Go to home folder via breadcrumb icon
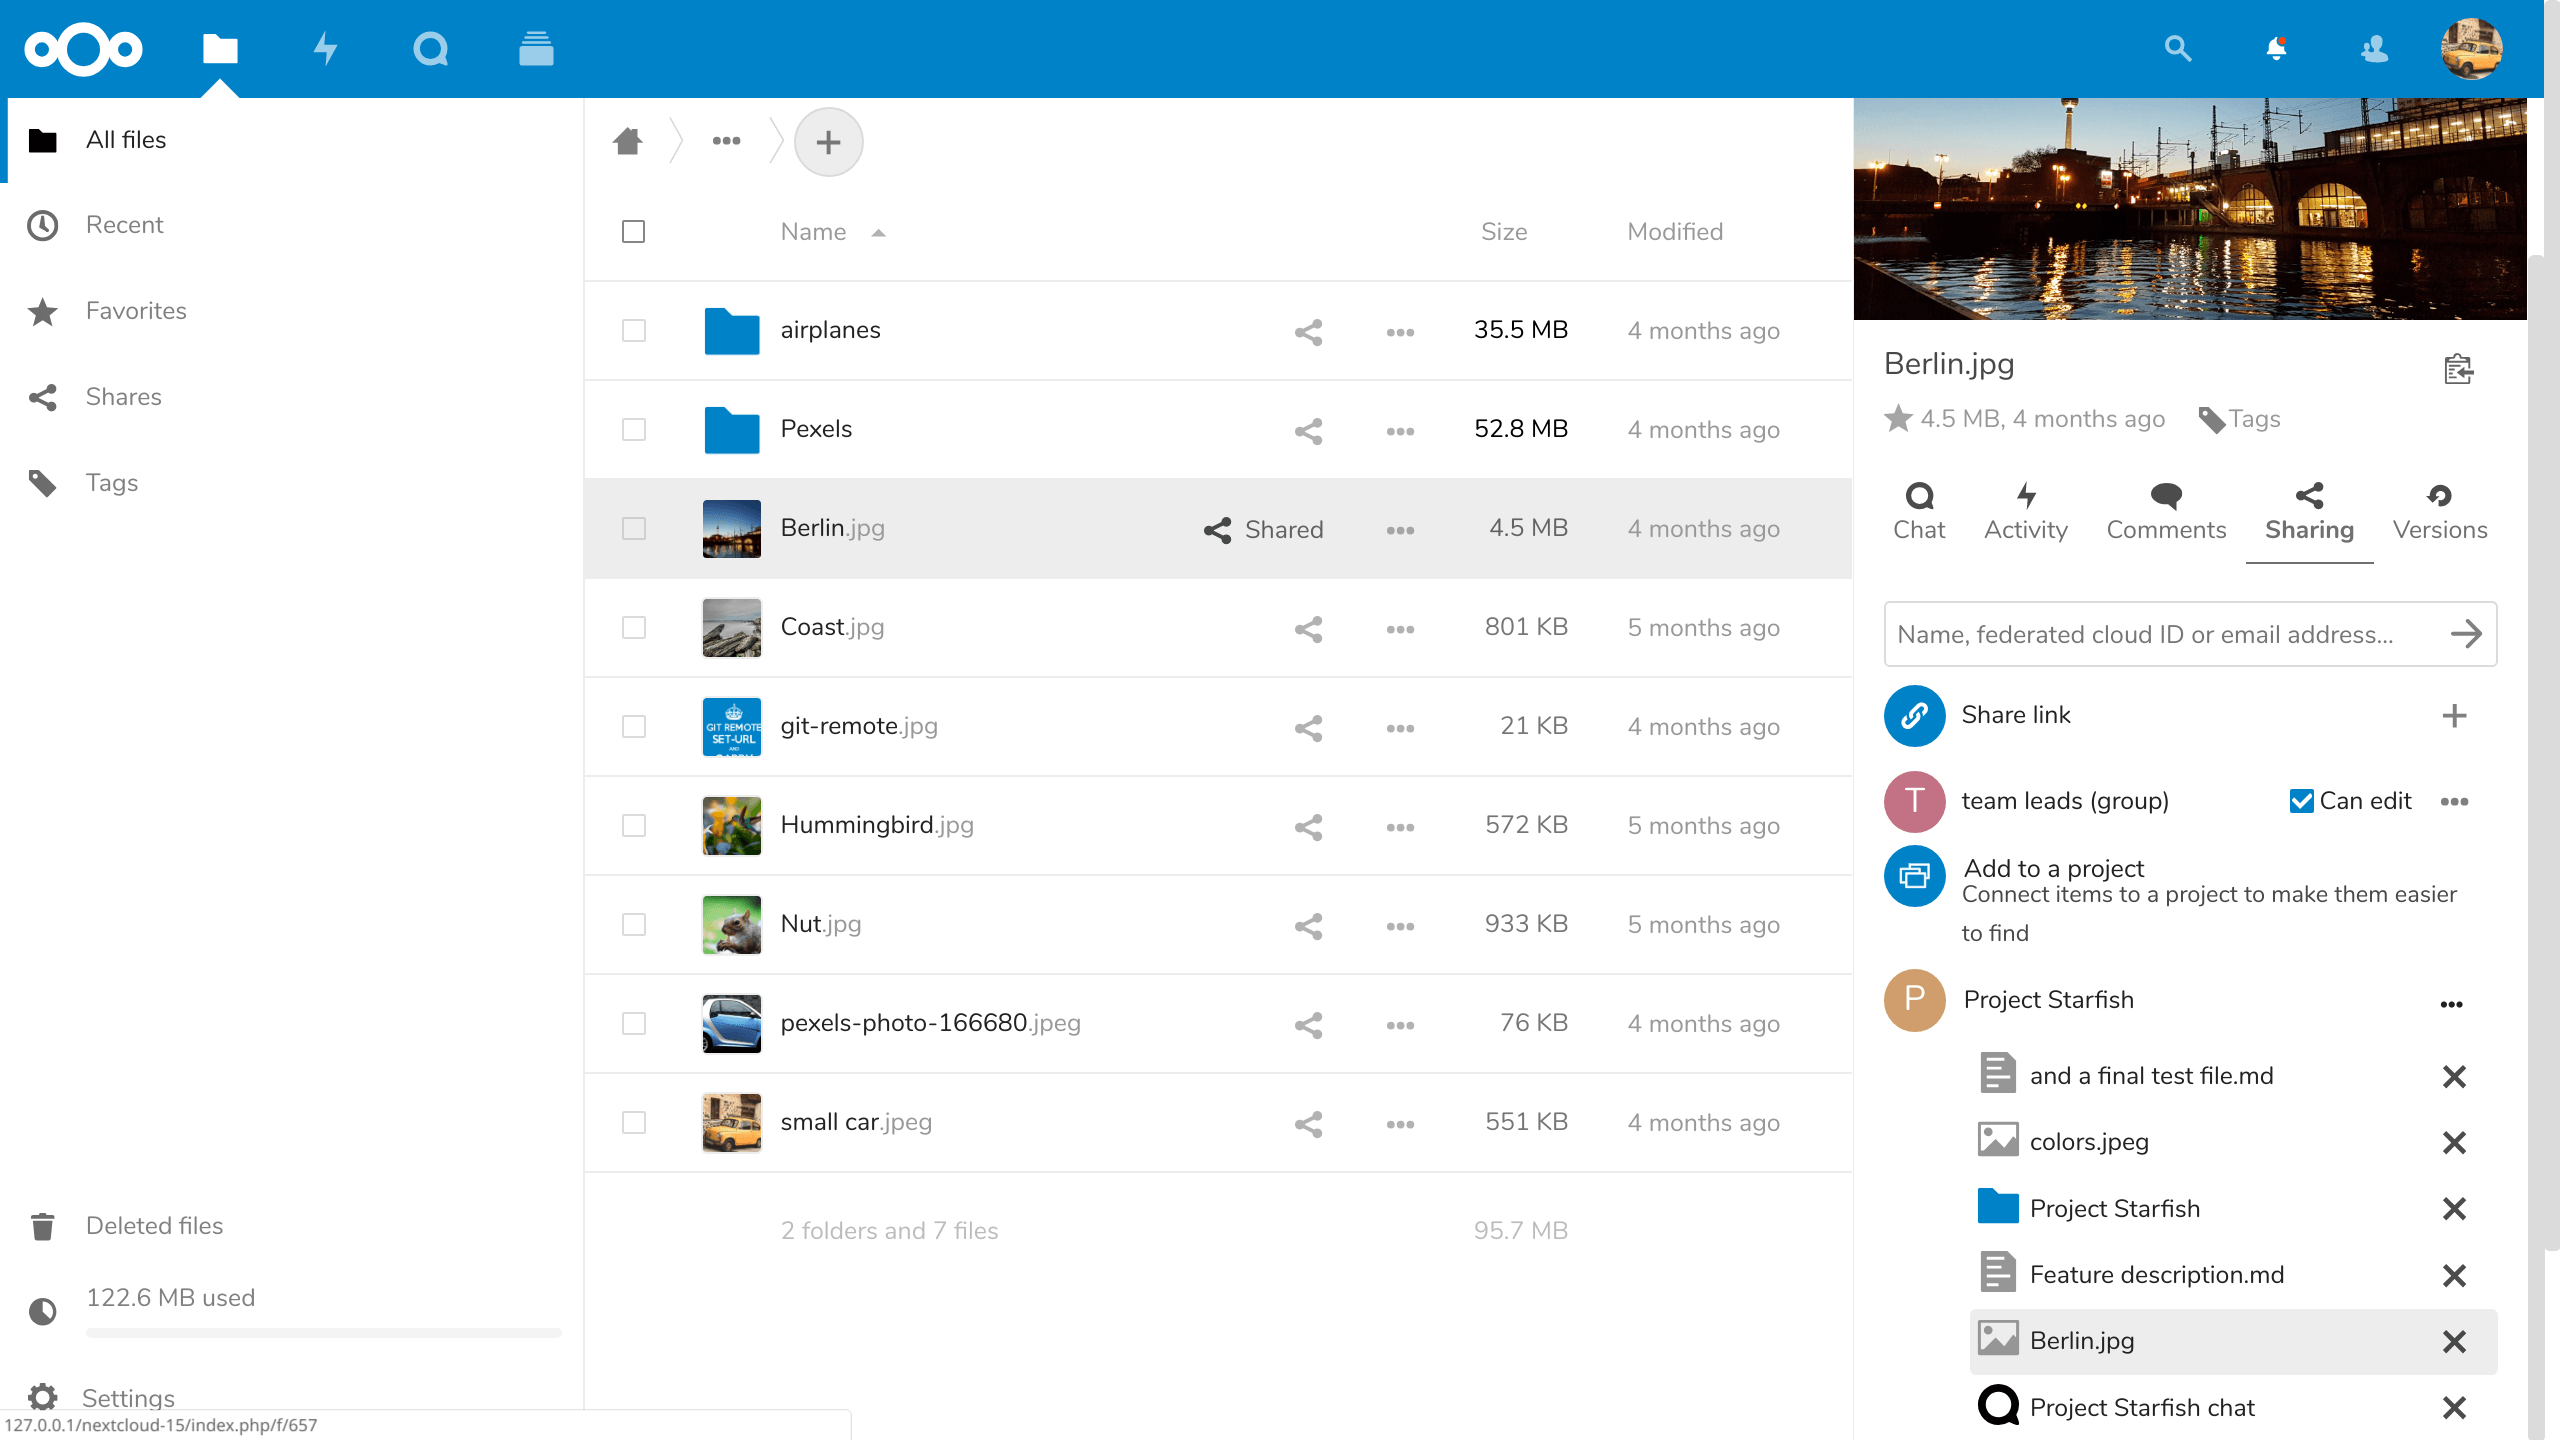The image size is (2560, 1440). [x=628, y=141]
